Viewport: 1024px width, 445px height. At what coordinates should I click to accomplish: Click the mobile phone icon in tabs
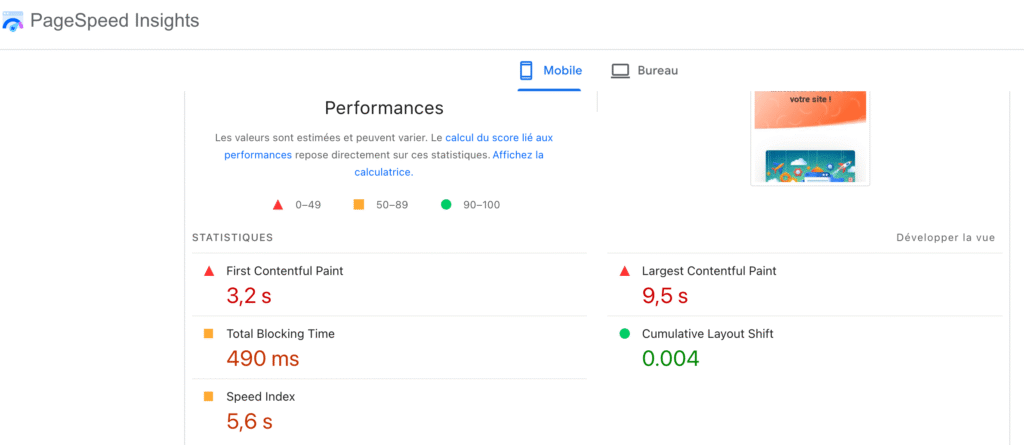[x=526, y=71]
